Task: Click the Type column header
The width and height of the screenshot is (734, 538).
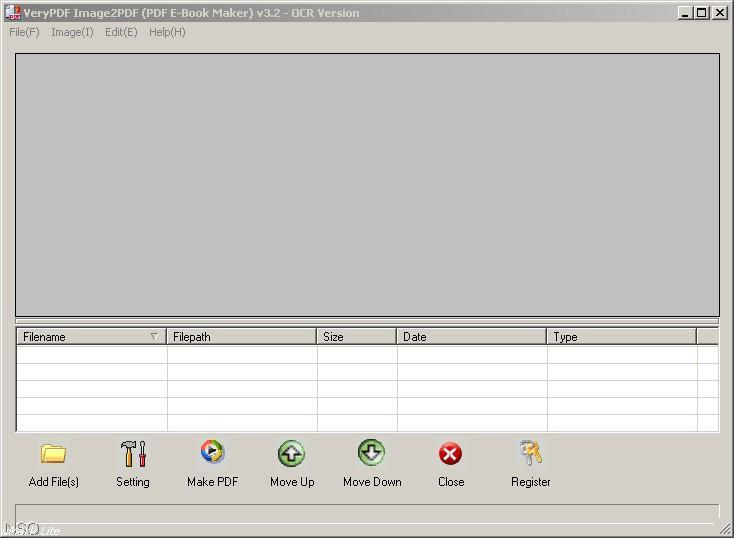Action: pos(622,337)
